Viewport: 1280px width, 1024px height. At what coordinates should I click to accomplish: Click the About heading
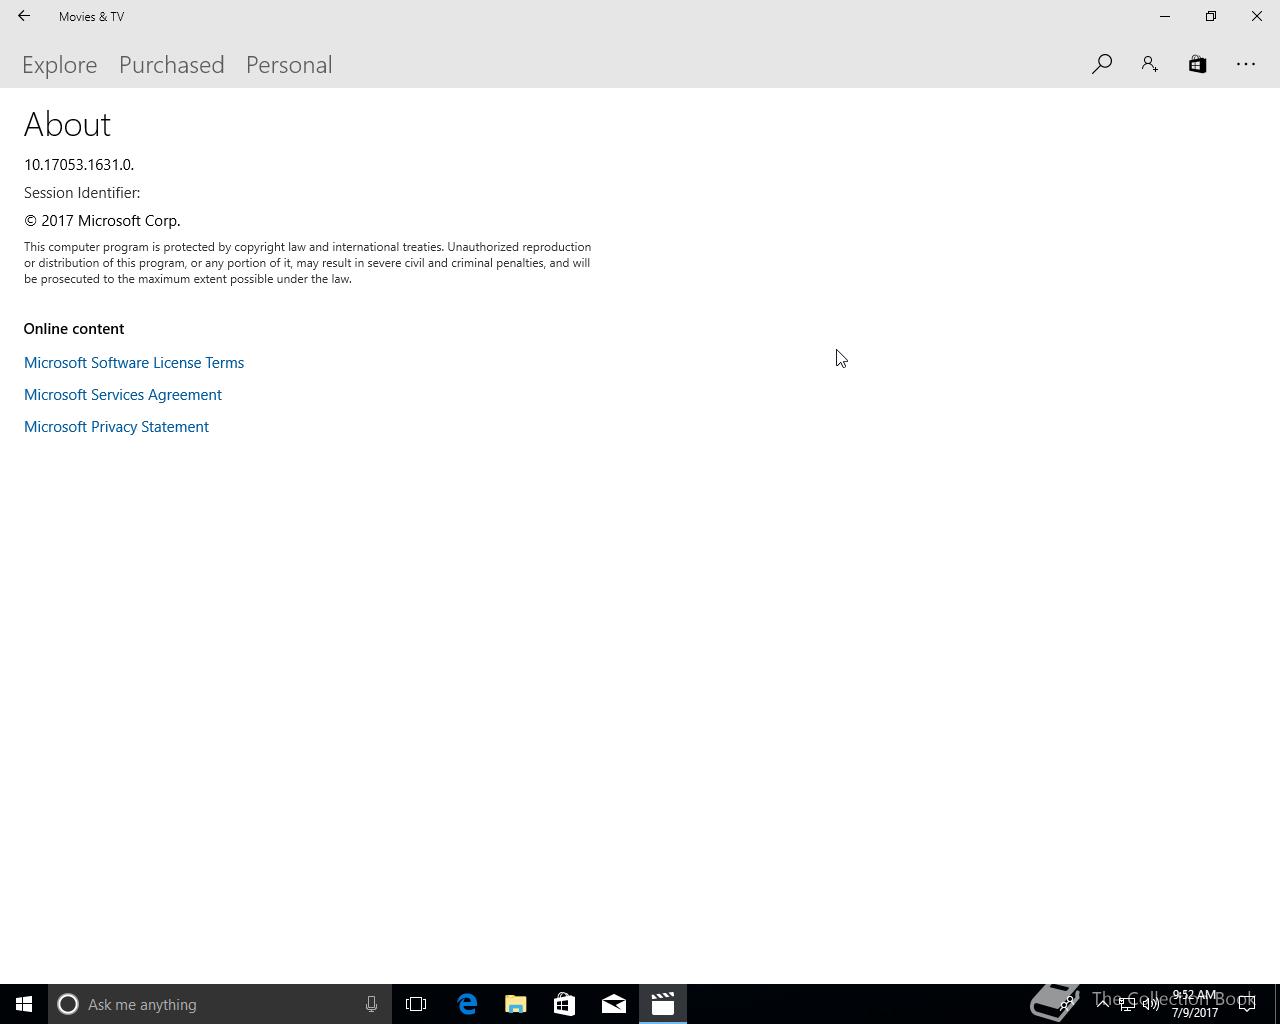(67, 124)
